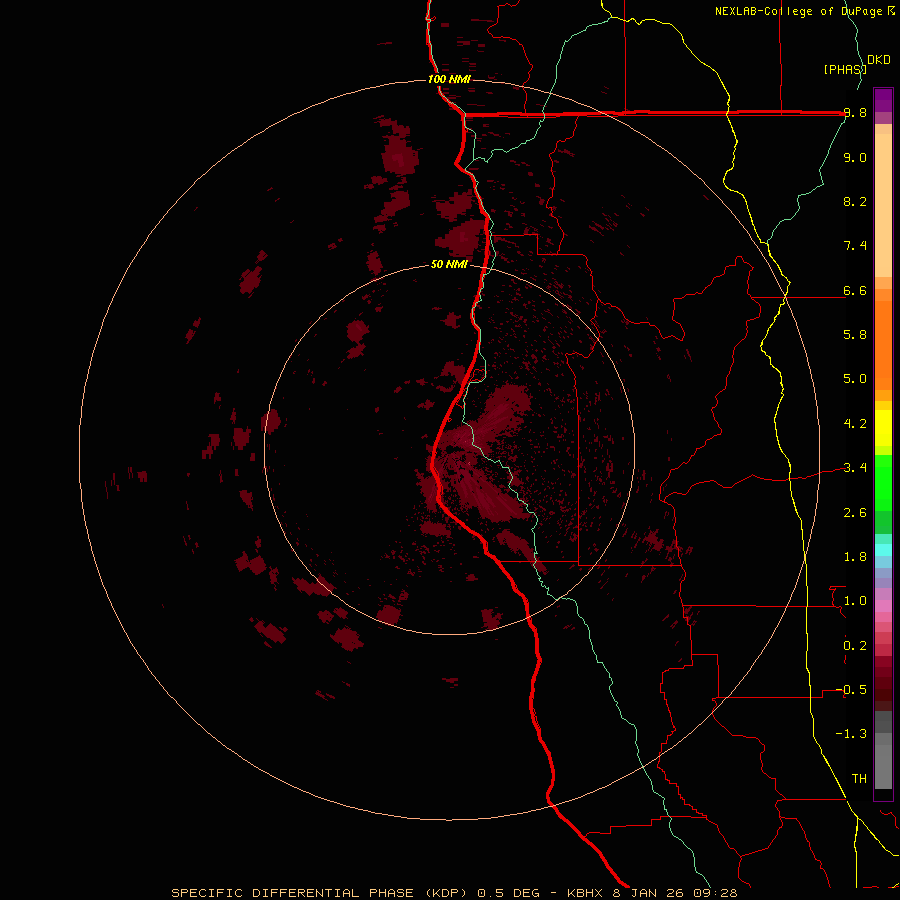The width and height of the screenshot is (900, 900).
Task: Click the light peach color bar segment near 8.2
Action: [883, 205]
